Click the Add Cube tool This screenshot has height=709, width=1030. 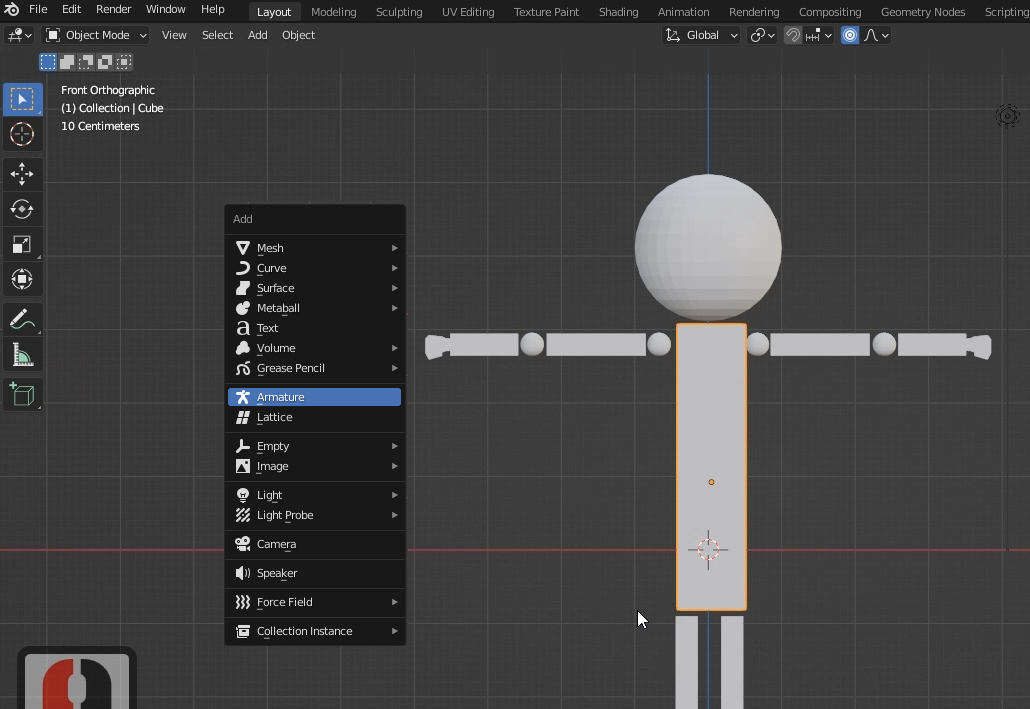click(x=22, y=394)
